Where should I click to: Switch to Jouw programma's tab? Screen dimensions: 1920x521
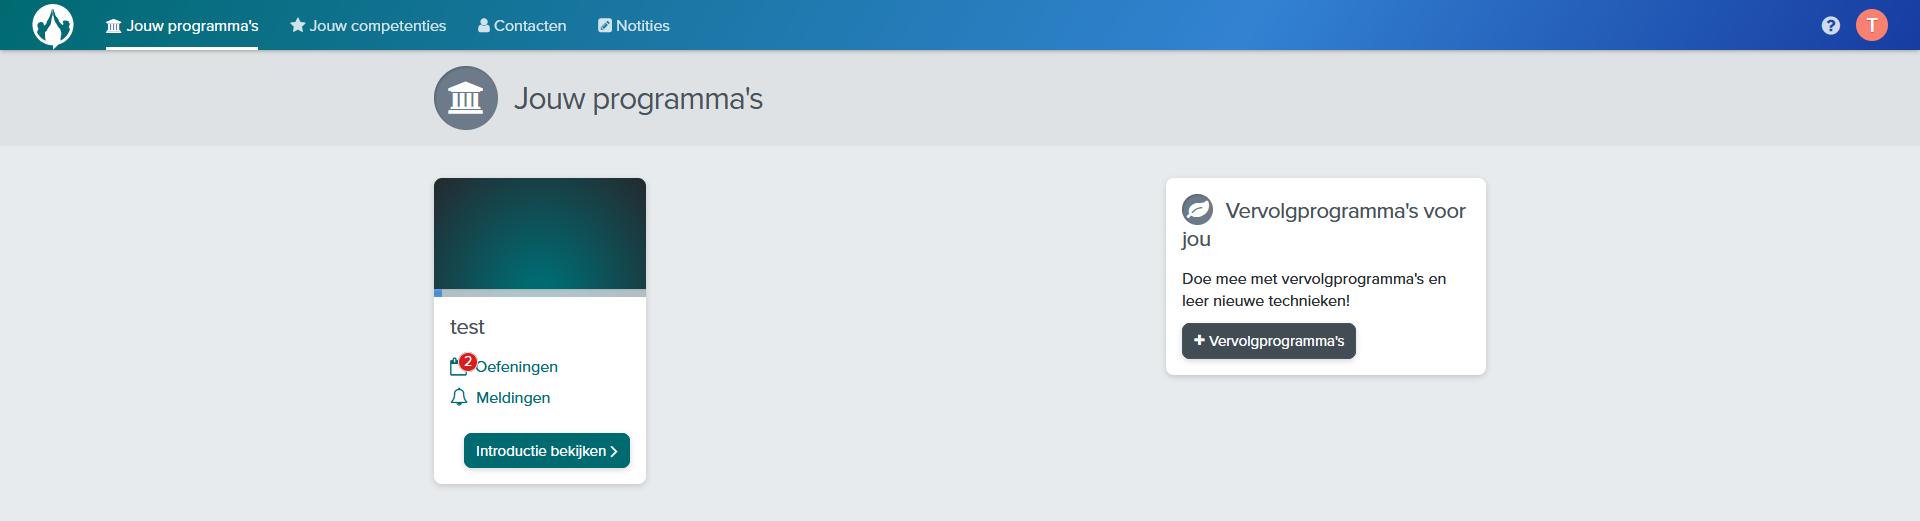[182, 26]
